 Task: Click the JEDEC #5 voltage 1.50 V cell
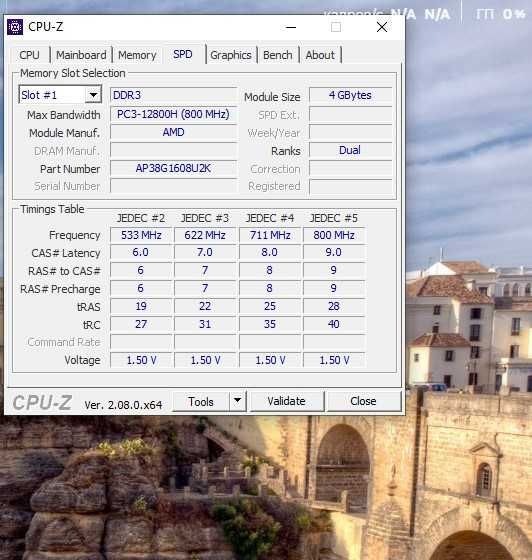(x=333, y=360)
